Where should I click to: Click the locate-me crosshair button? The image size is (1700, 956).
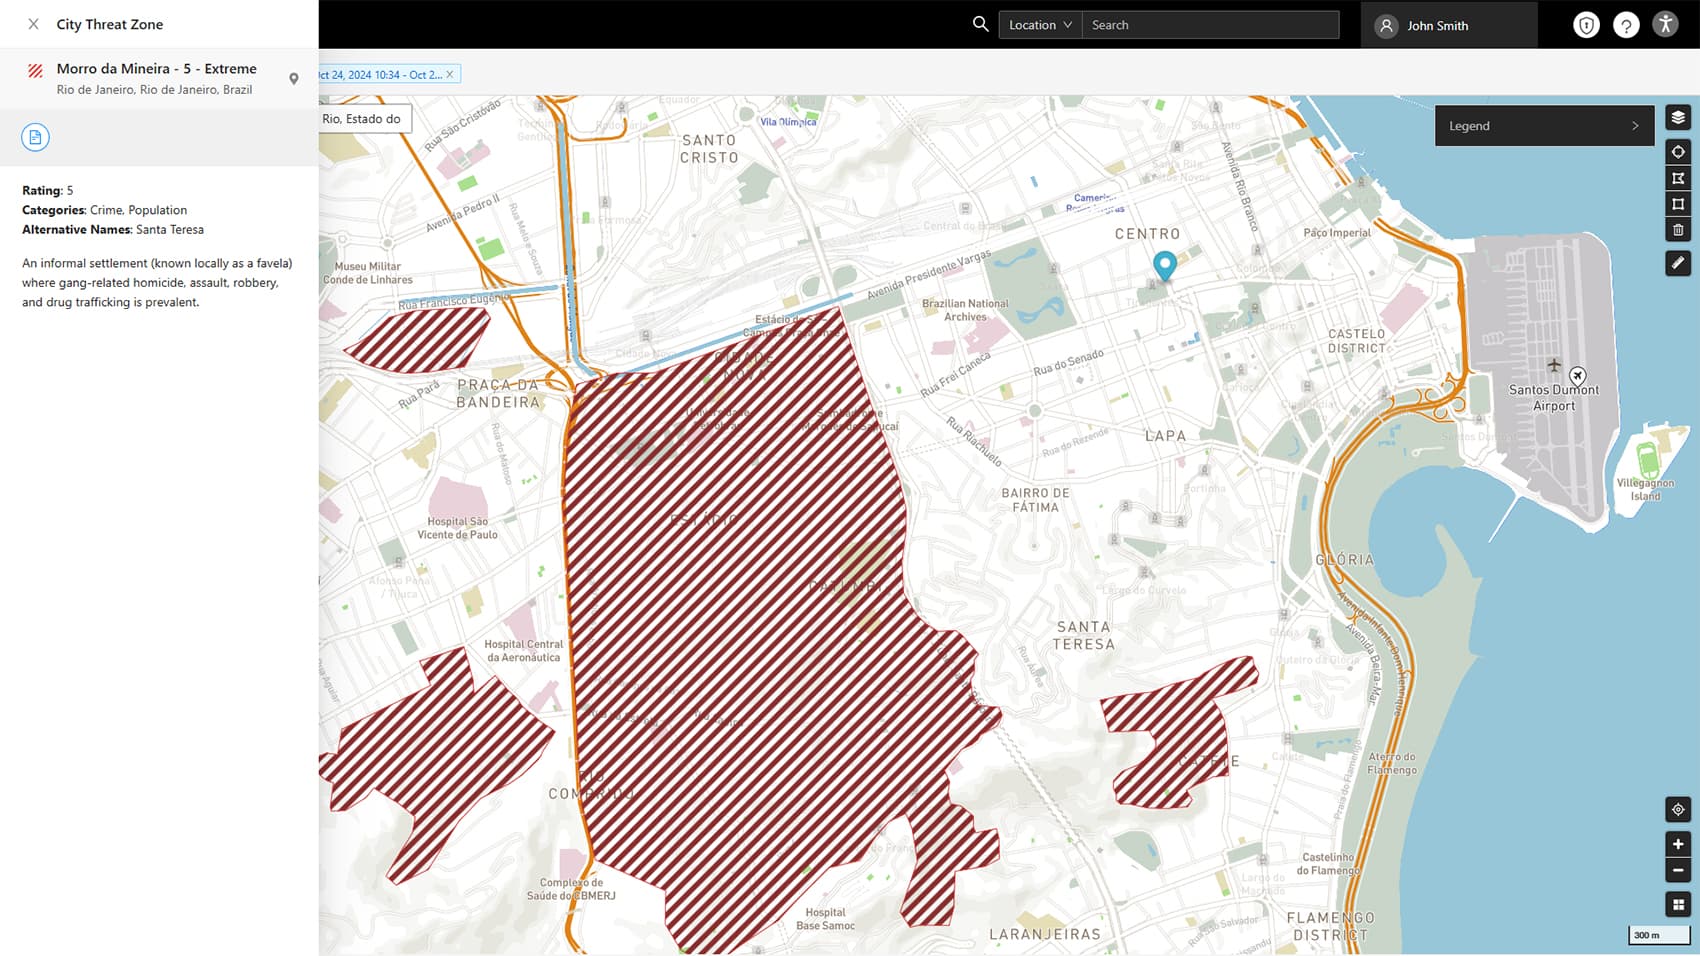[x=1678, y=808]
